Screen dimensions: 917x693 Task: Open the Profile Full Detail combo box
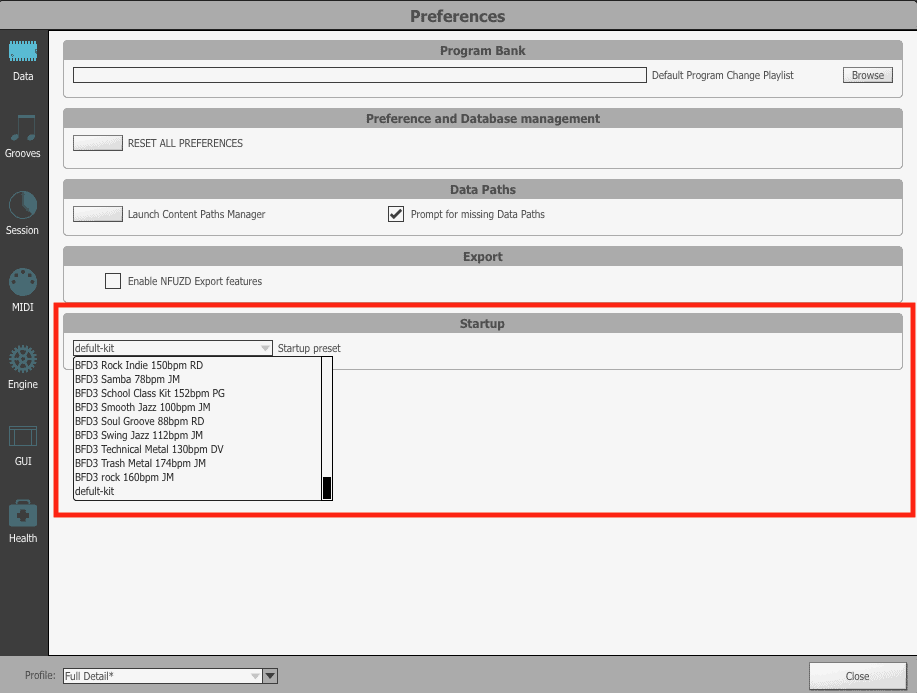[x=162, y=676]
